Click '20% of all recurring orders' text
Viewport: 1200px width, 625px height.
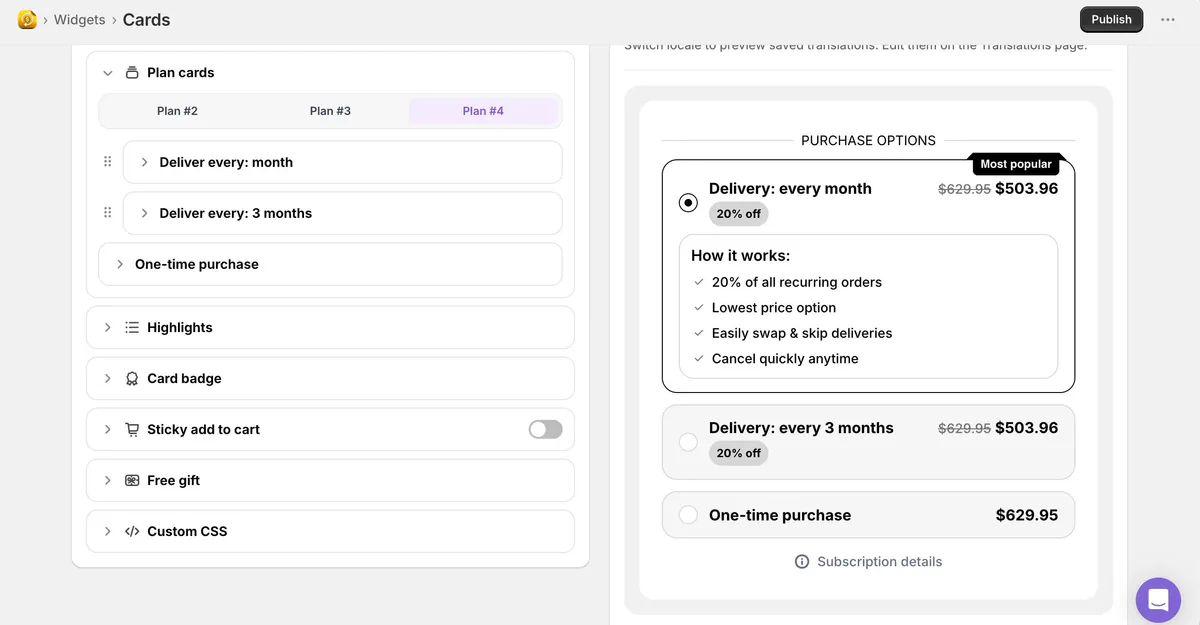tap(797, 282)
